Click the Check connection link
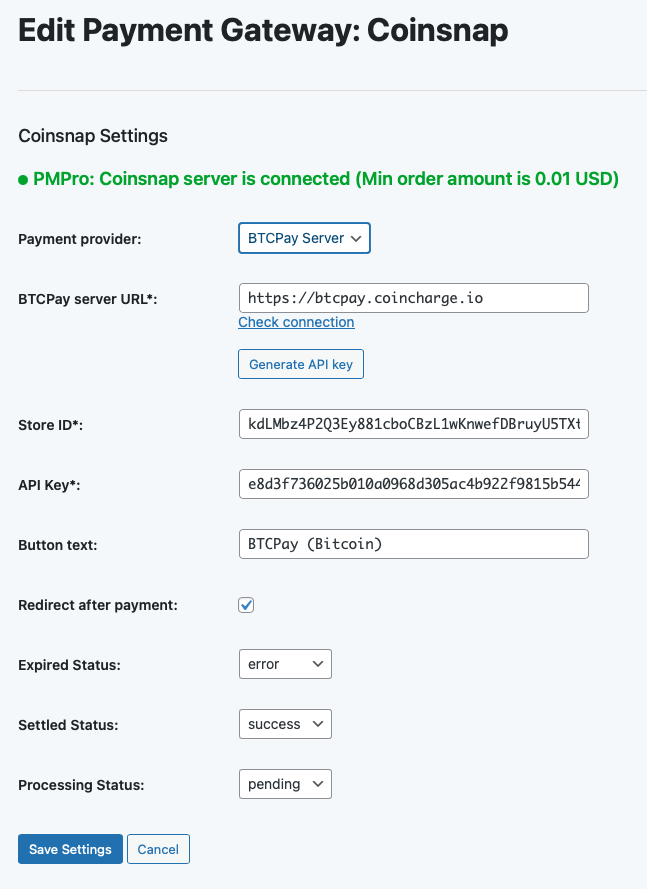The image size is (647, 889). click(296, 322)
